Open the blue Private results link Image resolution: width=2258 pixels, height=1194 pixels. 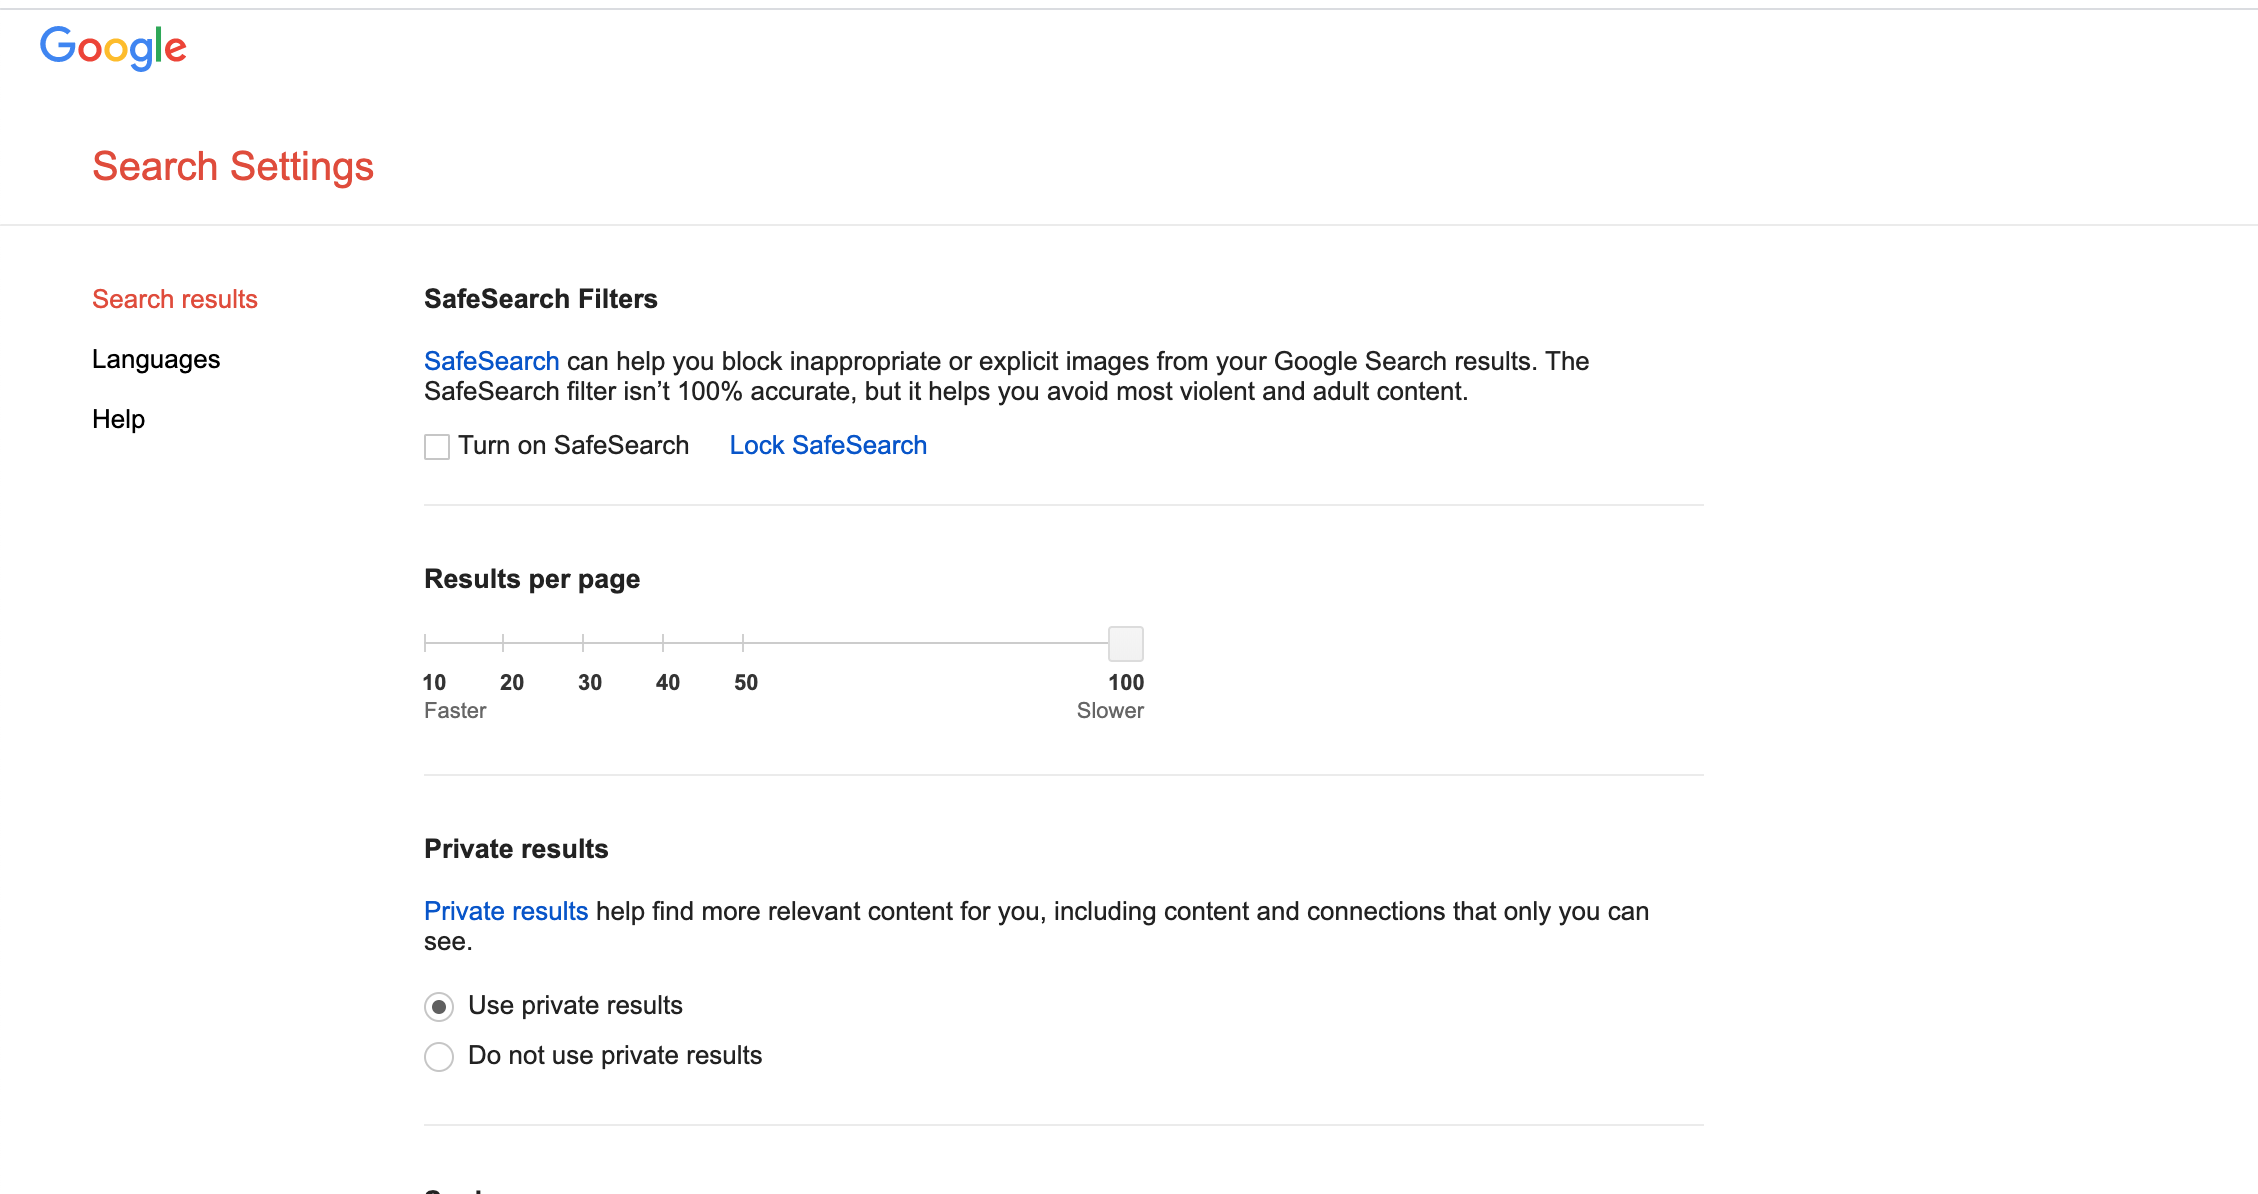coord(506,911)
